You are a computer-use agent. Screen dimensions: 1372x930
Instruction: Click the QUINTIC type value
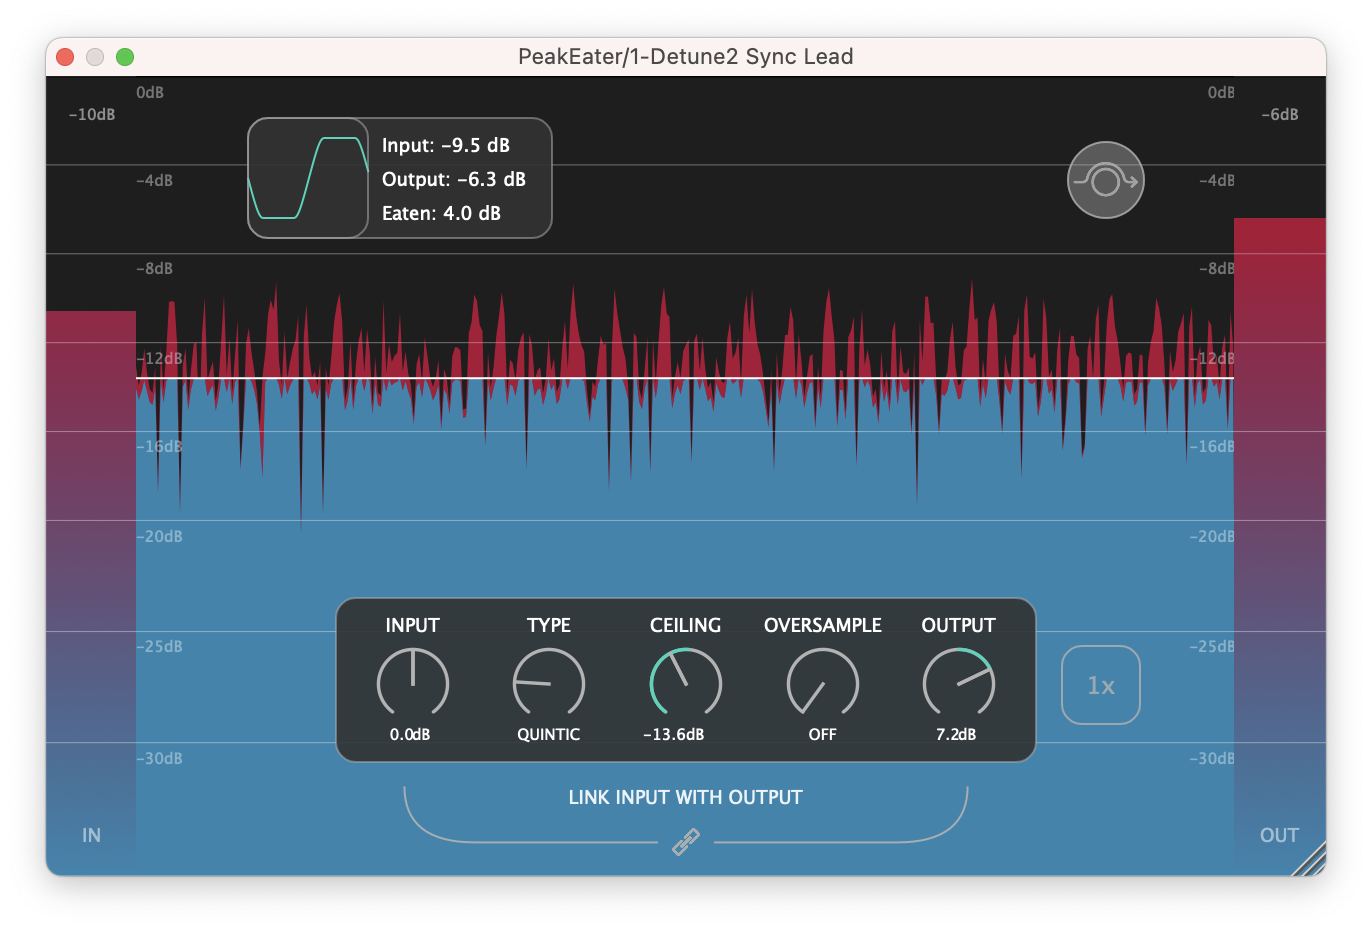tap(548, 734)
